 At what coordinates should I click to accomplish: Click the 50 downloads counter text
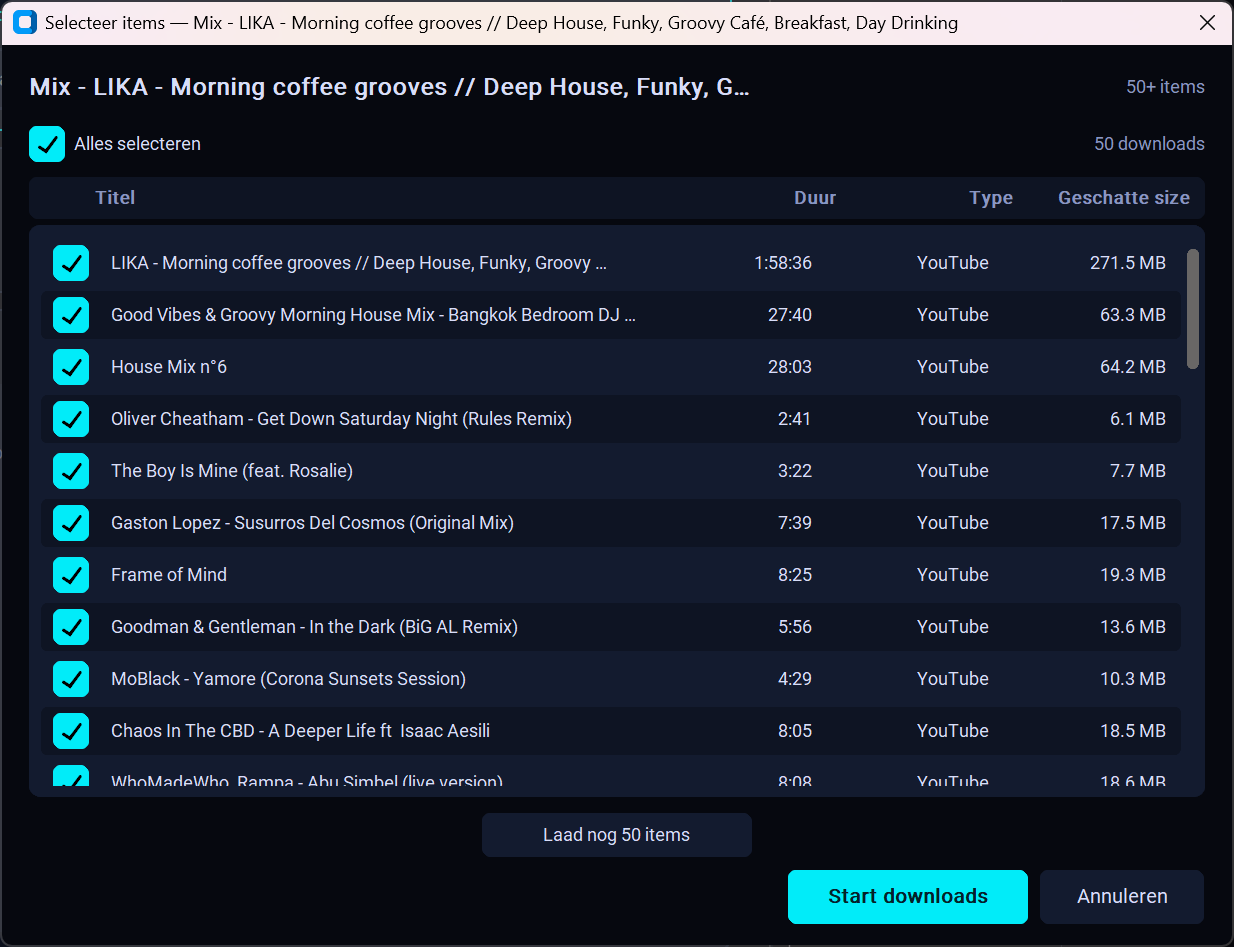click(1149, 144)
